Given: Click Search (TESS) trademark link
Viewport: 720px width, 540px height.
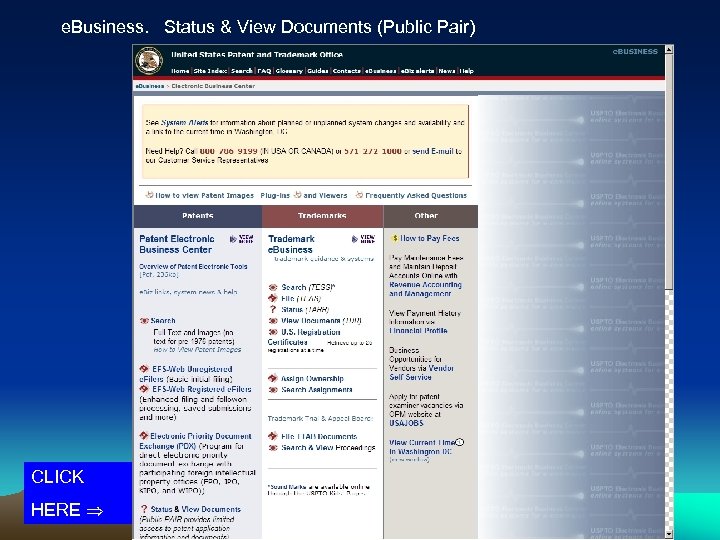Looking at the screenshot, I should (x=308, y=287).
